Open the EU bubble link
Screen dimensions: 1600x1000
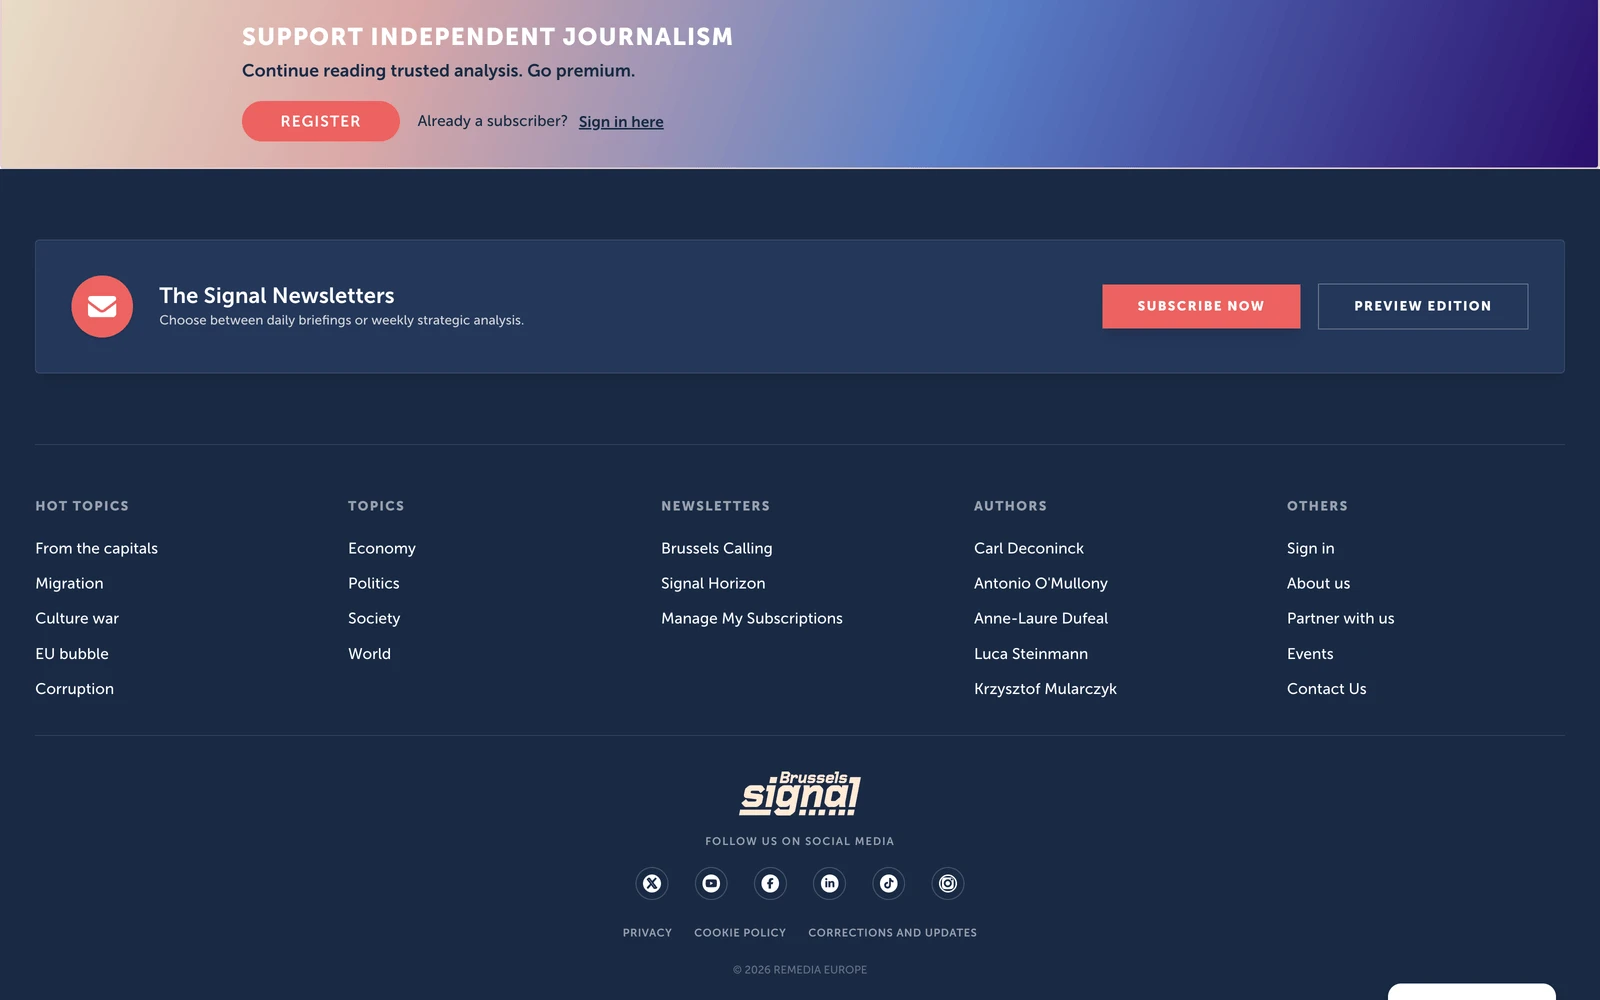(72, 653)
